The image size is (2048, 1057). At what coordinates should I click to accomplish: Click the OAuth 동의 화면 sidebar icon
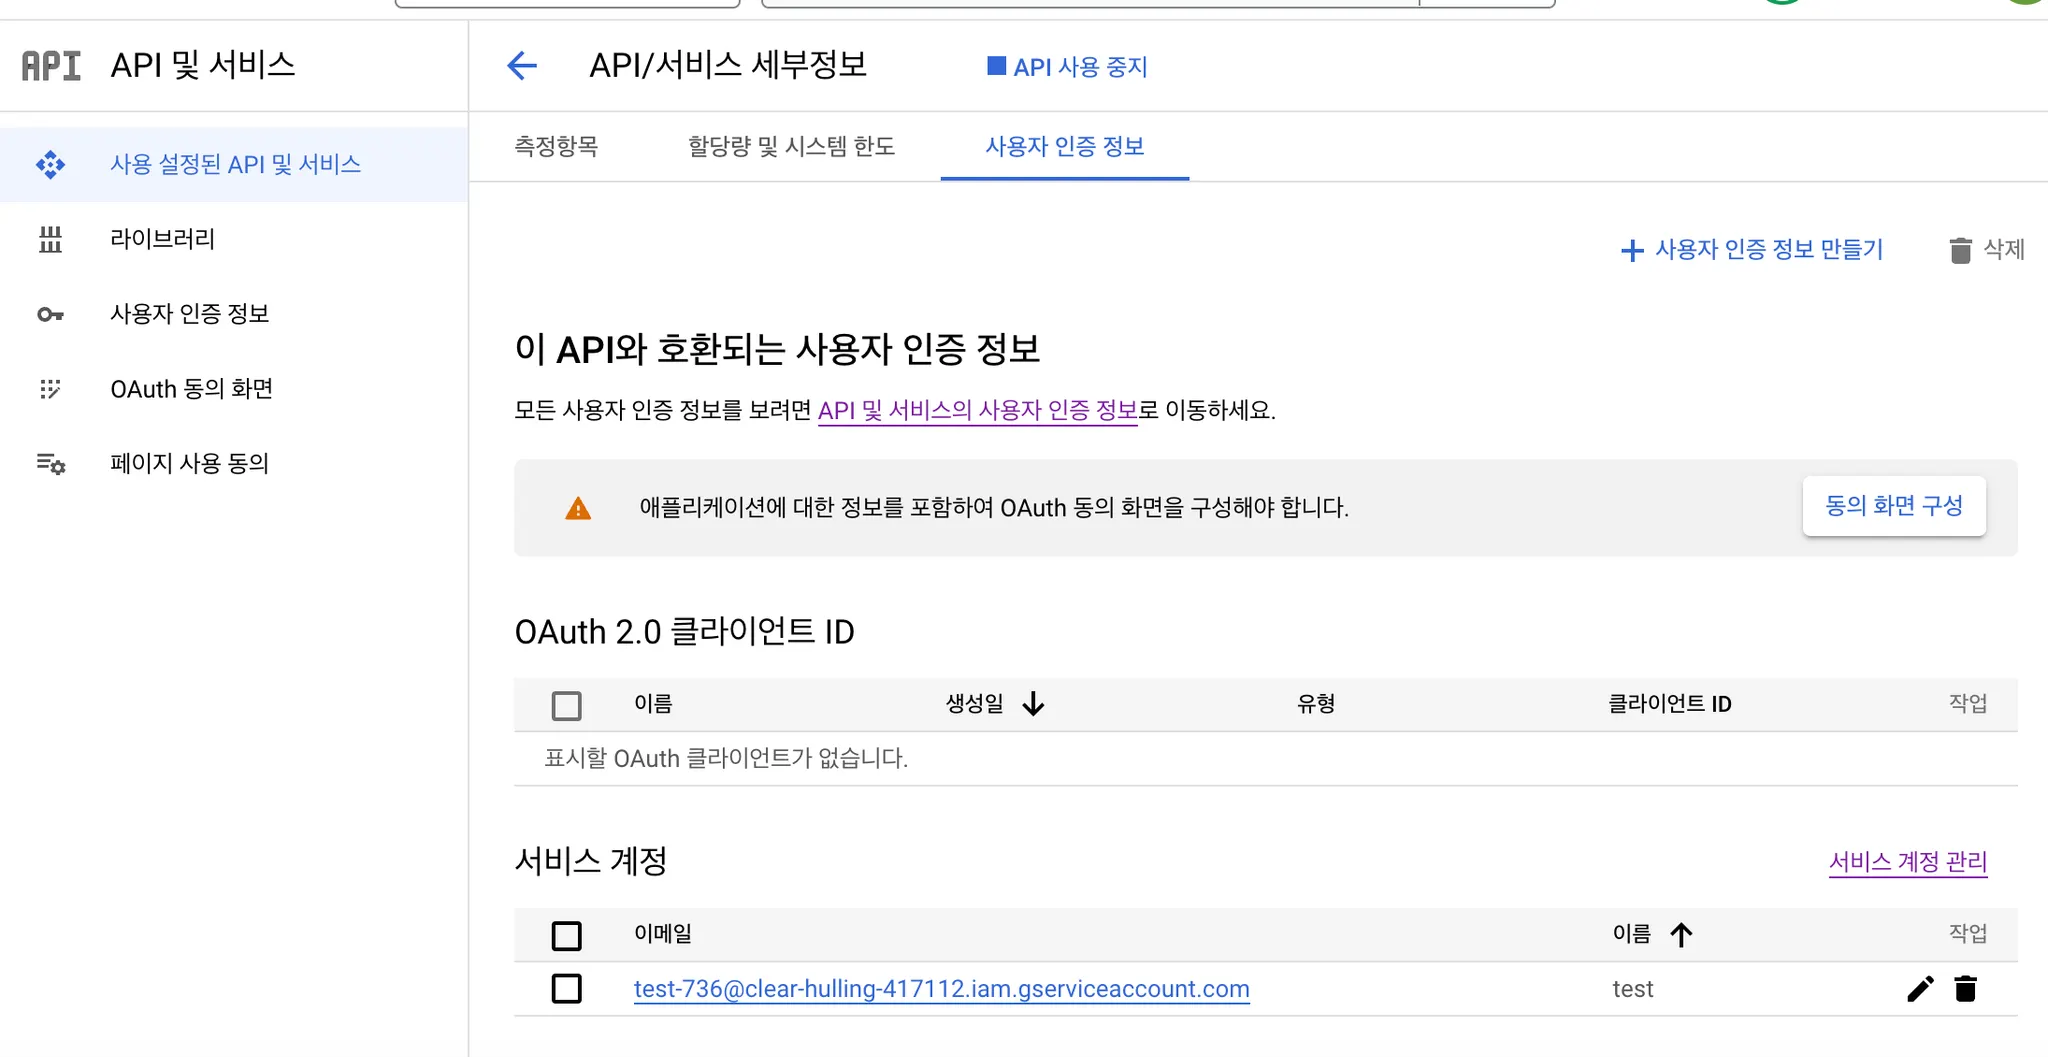click(x=50, y=389)
